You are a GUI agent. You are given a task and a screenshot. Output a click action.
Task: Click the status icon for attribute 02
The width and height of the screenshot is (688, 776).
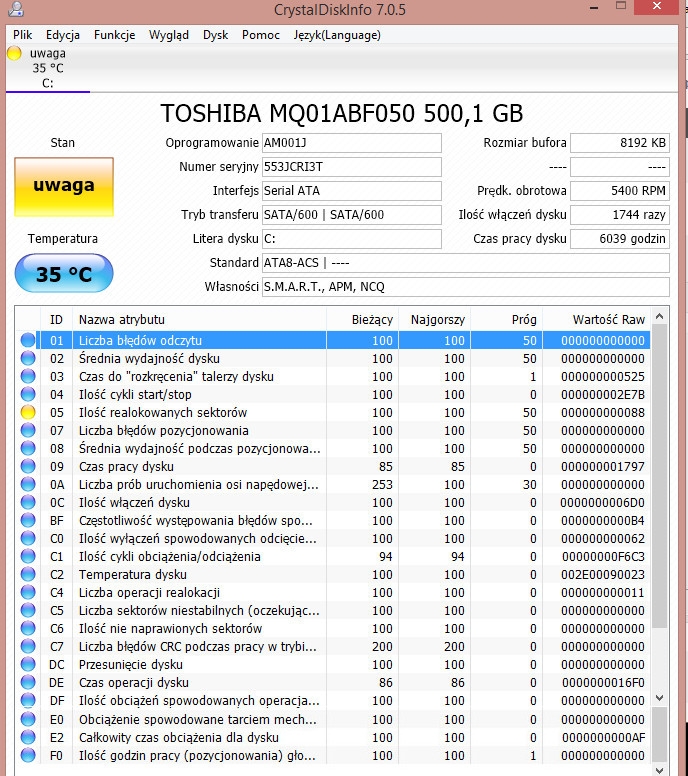coord(28,358)
